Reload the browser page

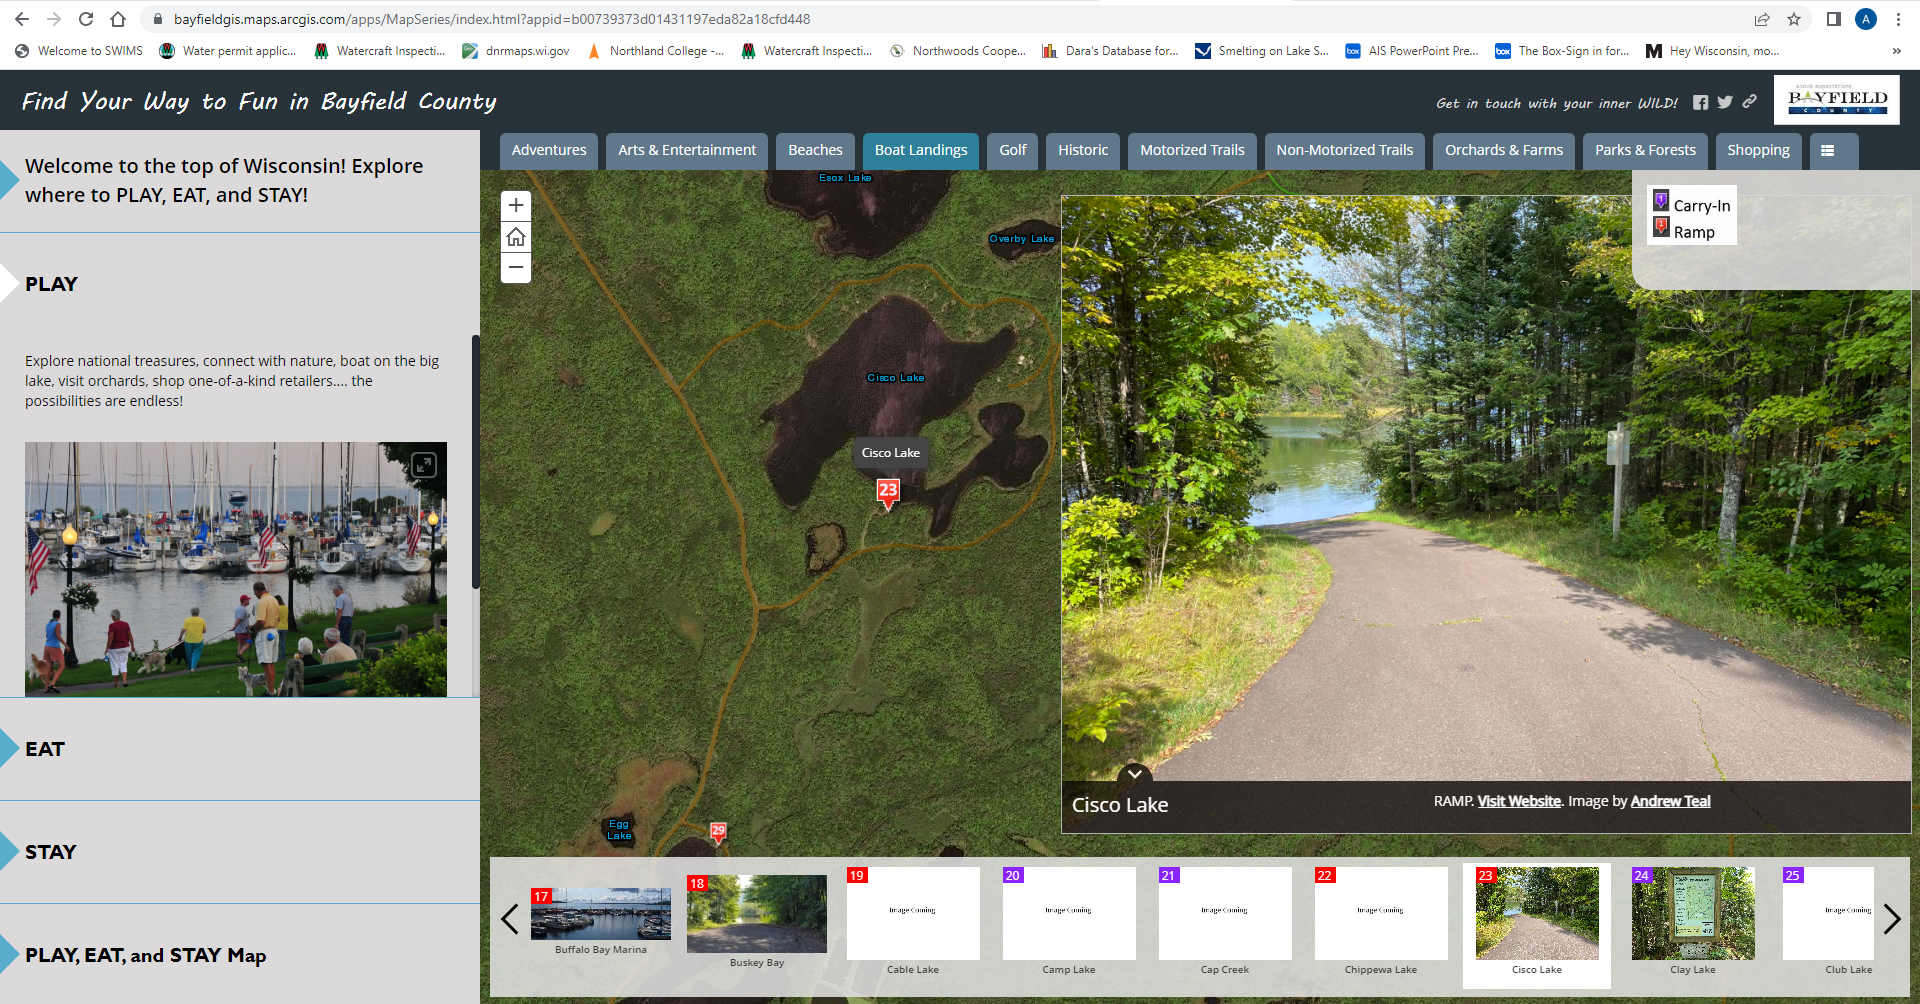[86, 19]
